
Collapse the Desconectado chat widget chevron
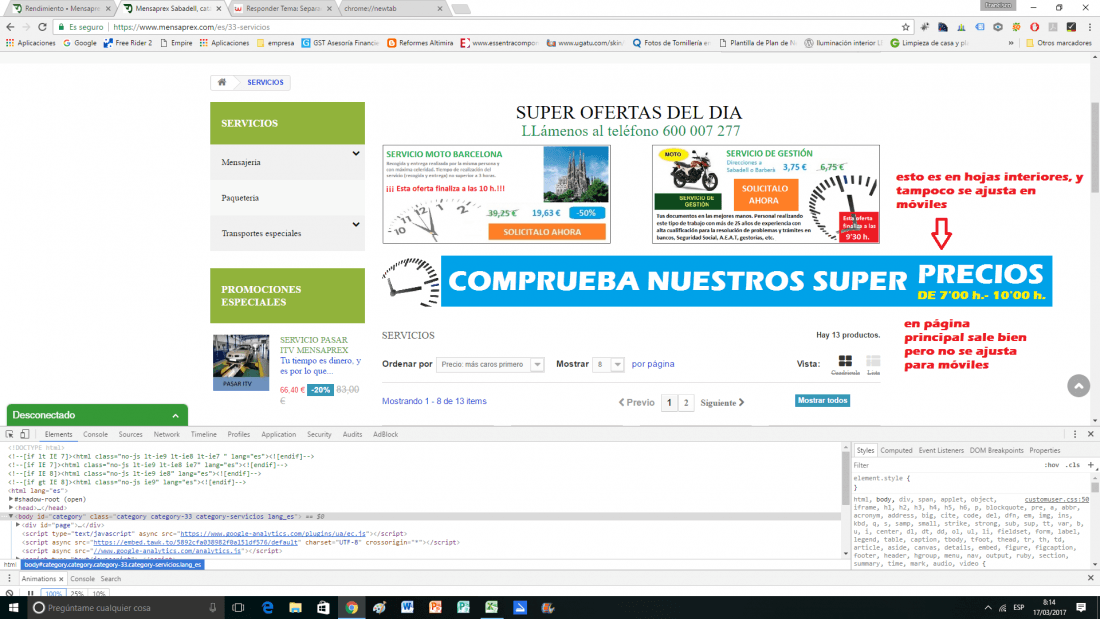pyautogui.click(x=175, y=415)
